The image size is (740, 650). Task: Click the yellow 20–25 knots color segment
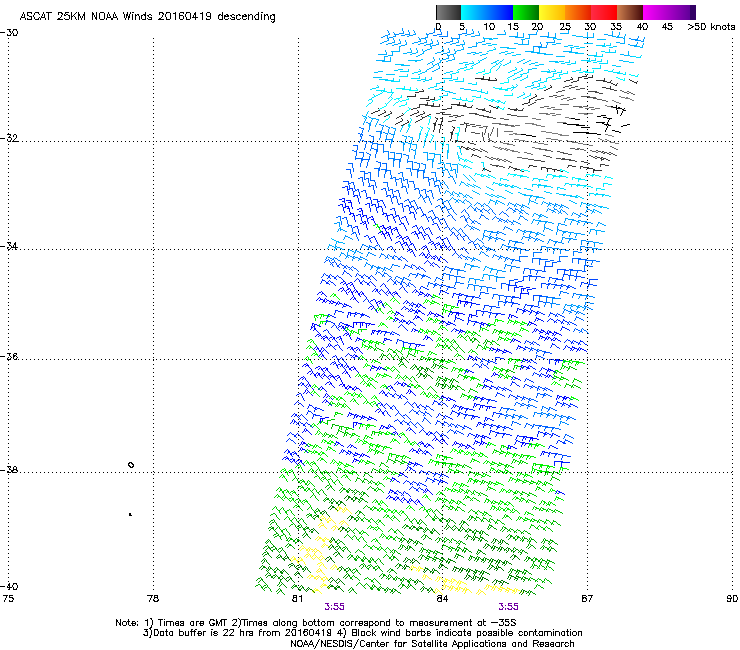pos(552,12)
